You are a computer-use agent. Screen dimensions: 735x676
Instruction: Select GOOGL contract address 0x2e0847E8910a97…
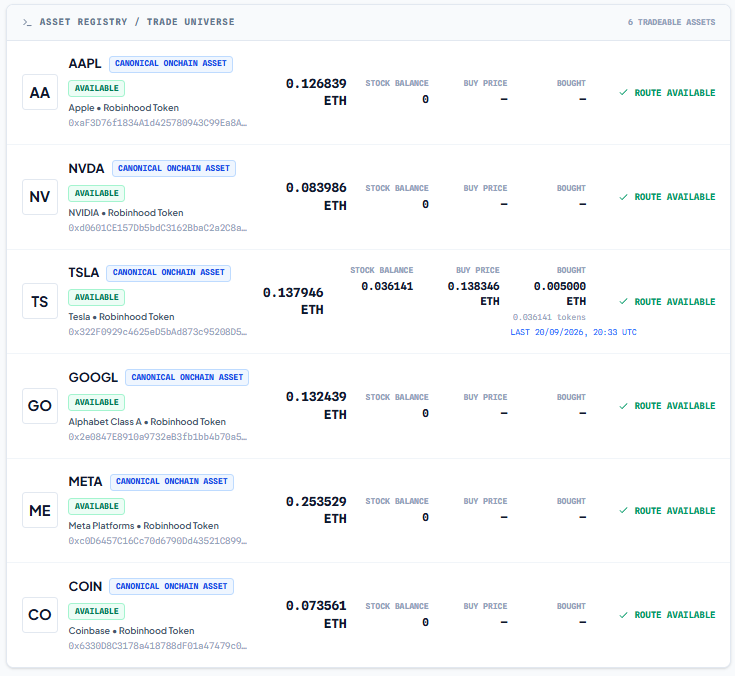click(x=158, y=437)
